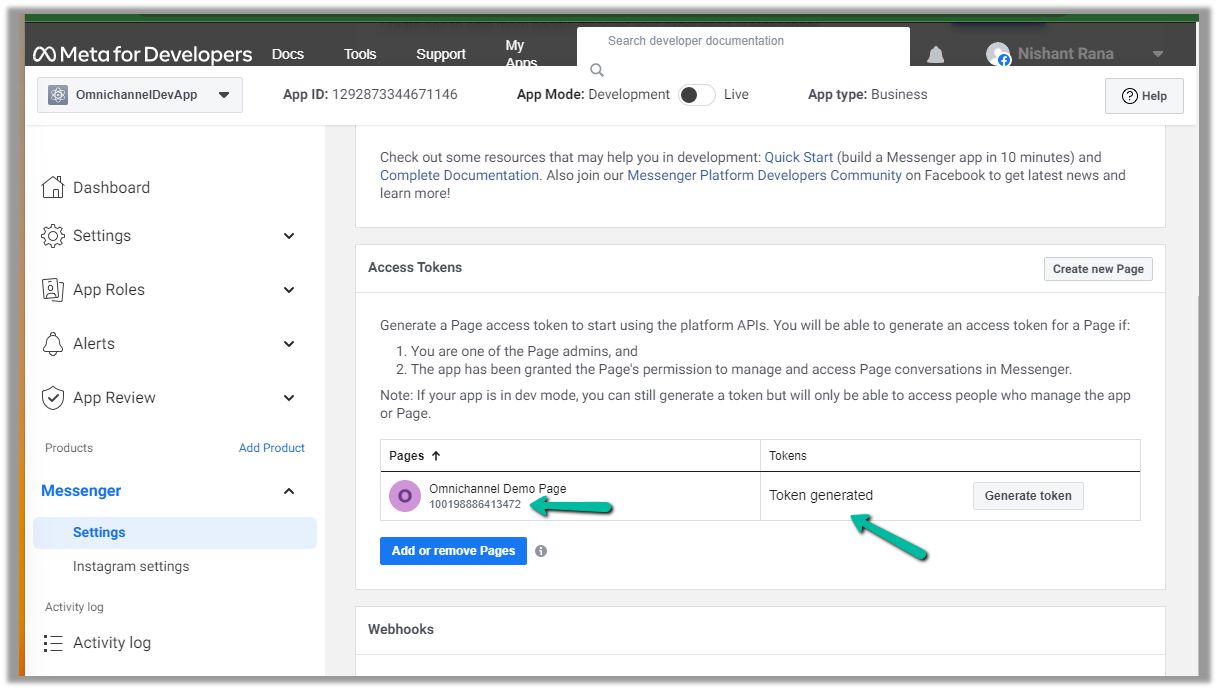Toggle App Mode from Development to Live
Viewport: 1218px width, 690px height.
[x=697, y=95]
